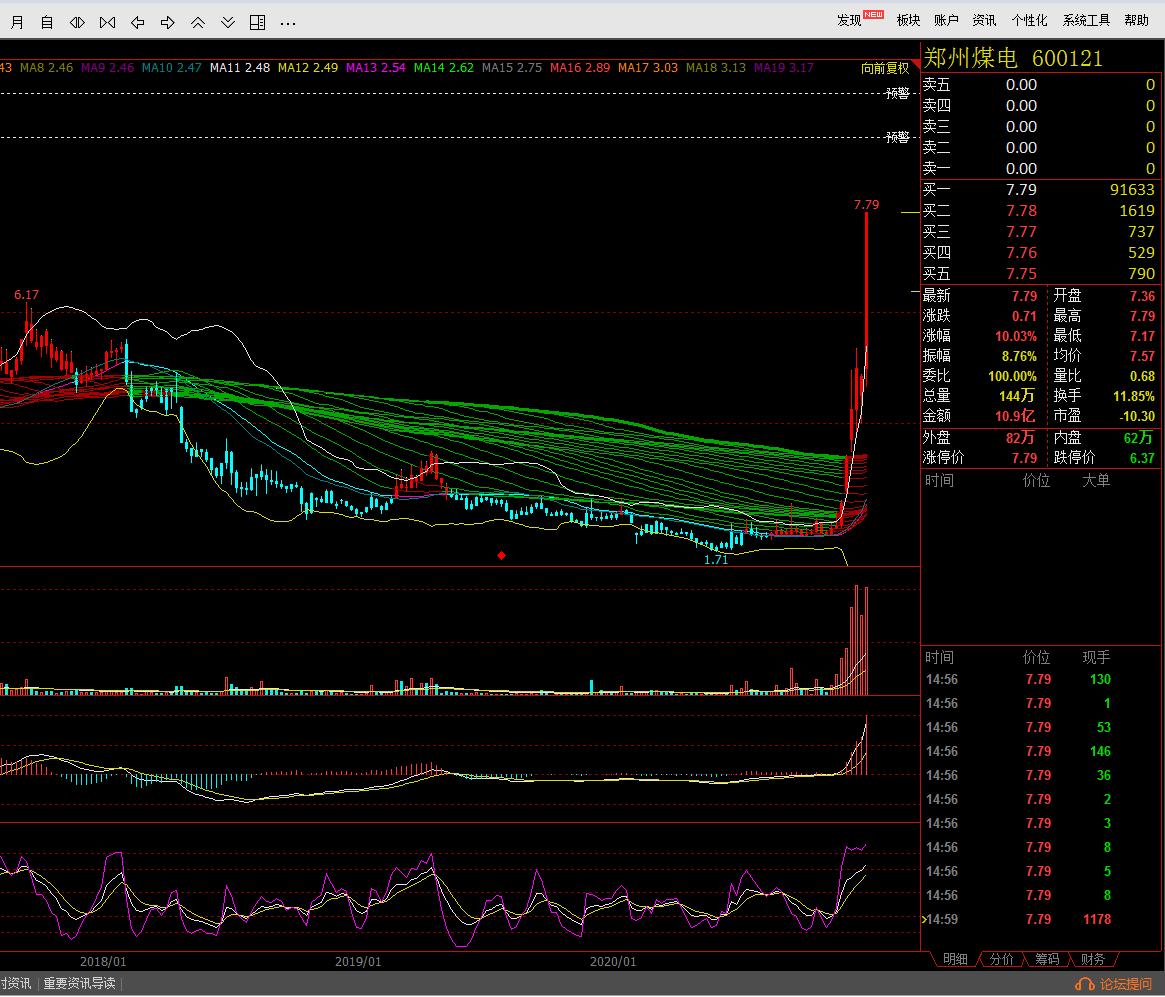Click the MA11 2.48 indicator label

pyautogui.click(x=239, y=68)
